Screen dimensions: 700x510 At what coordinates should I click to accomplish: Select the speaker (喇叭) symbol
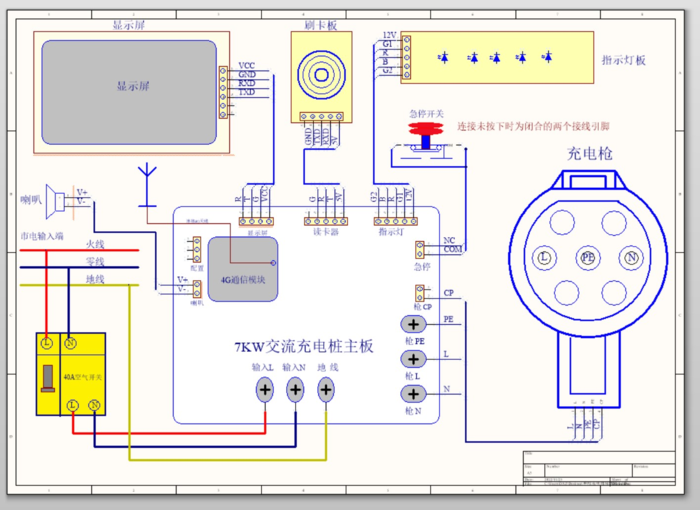tap(58, 201)
